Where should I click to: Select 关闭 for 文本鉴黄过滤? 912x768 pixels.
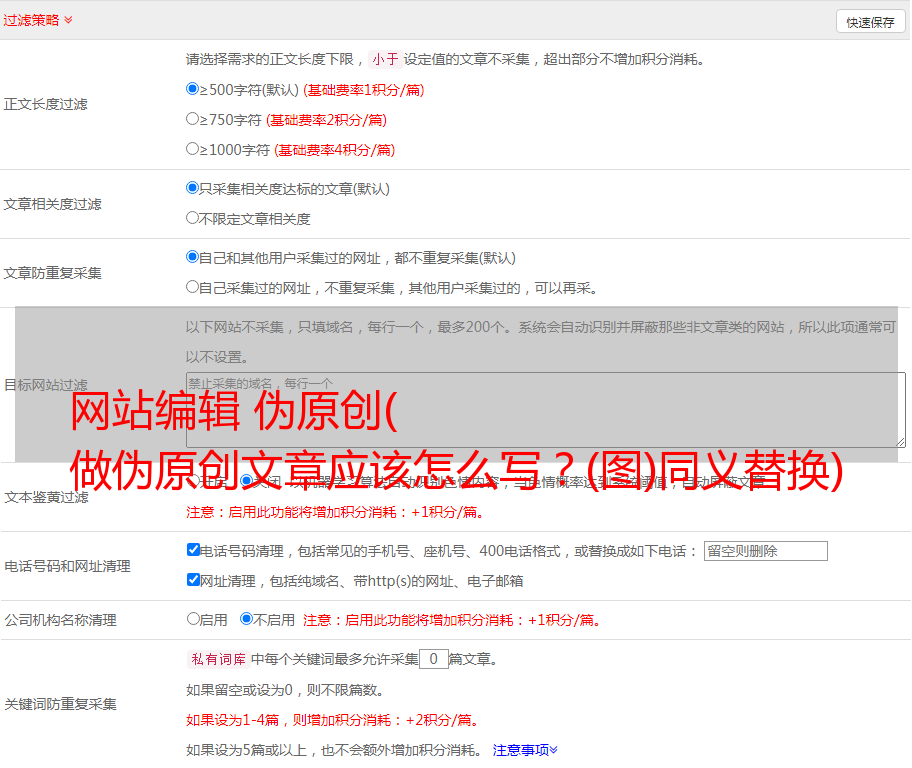click(x=246, y=481)
